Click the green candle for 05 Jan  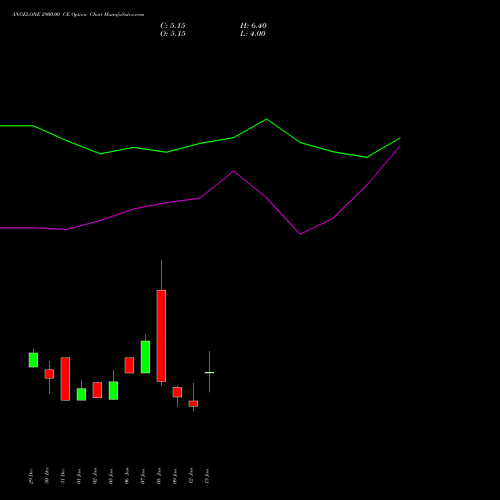tap(113, 390)
